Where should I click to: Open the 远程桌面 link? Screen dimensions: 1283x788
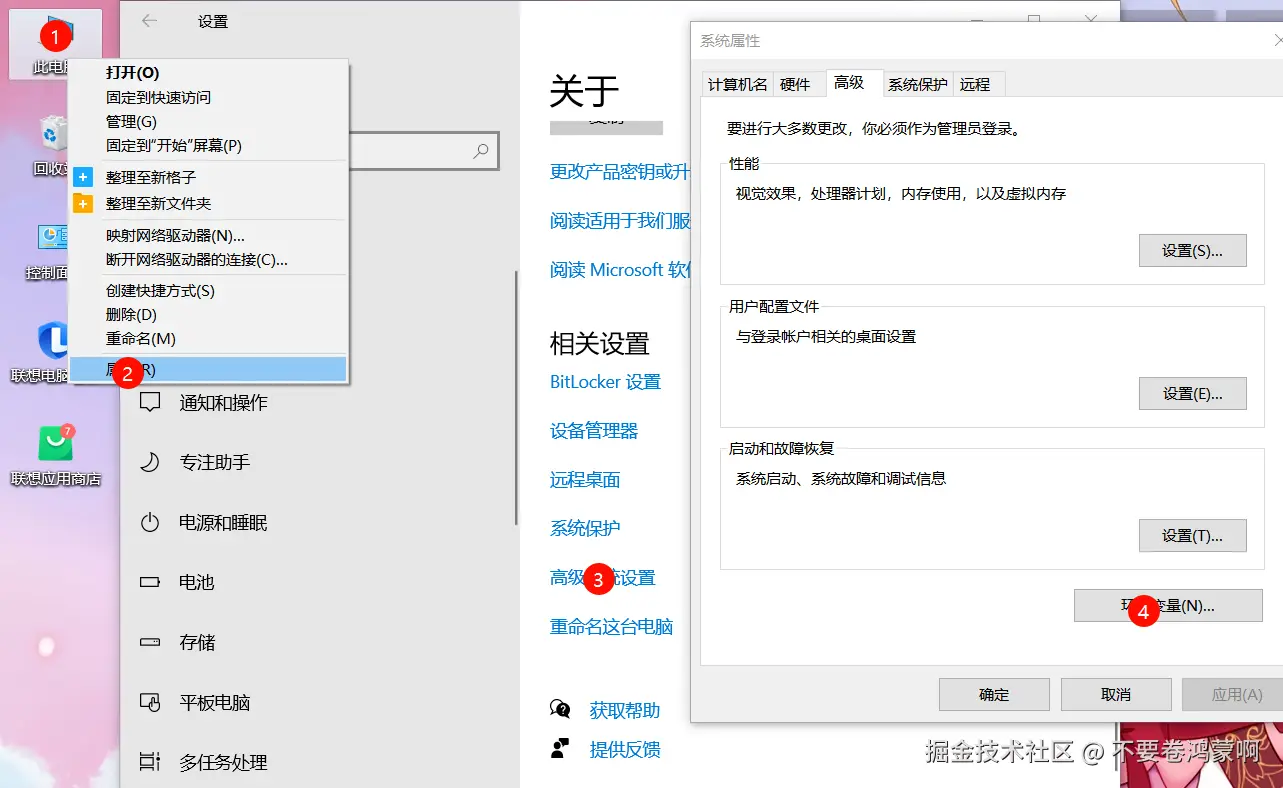point(585,480)
